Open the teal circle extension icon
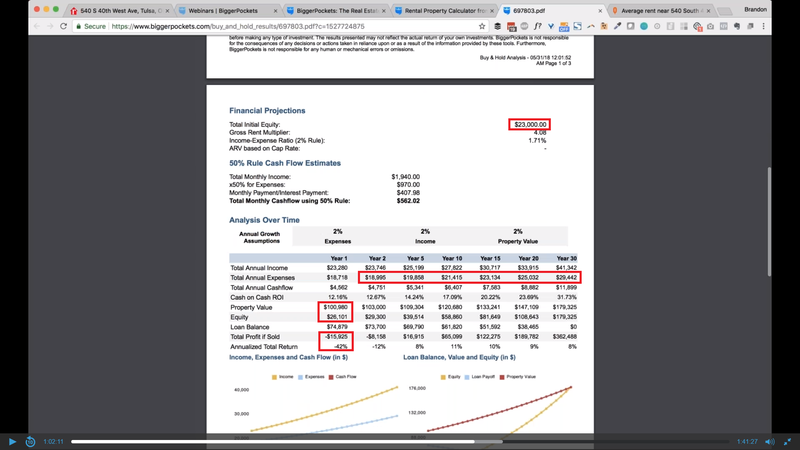Screen dimensions: 800x450 644,26
